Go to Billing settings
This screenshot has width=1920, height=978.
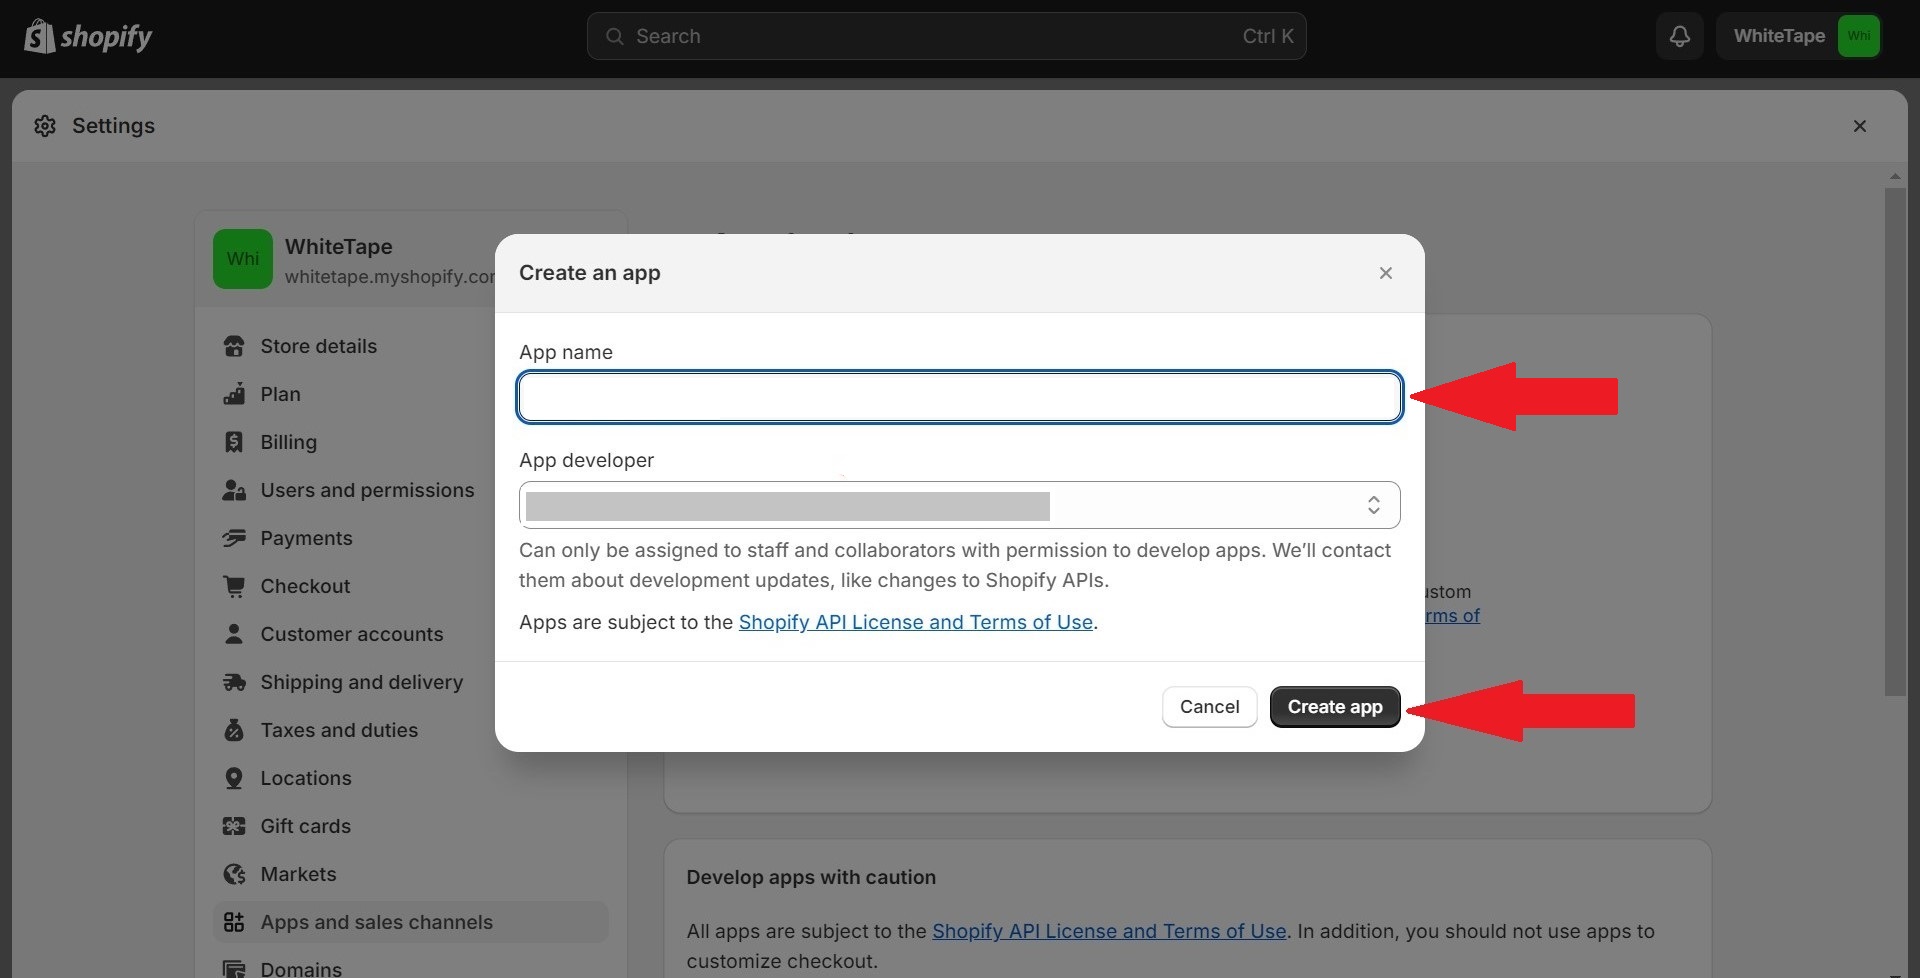pos(288,442)
